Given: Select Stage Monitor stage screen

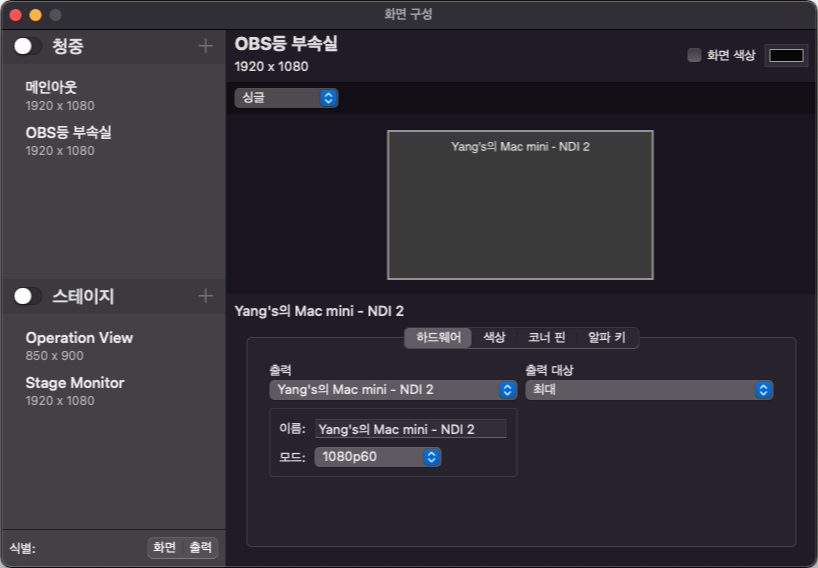Looking at the screenshot, I should pyautogui.click(x=113, y=391).
